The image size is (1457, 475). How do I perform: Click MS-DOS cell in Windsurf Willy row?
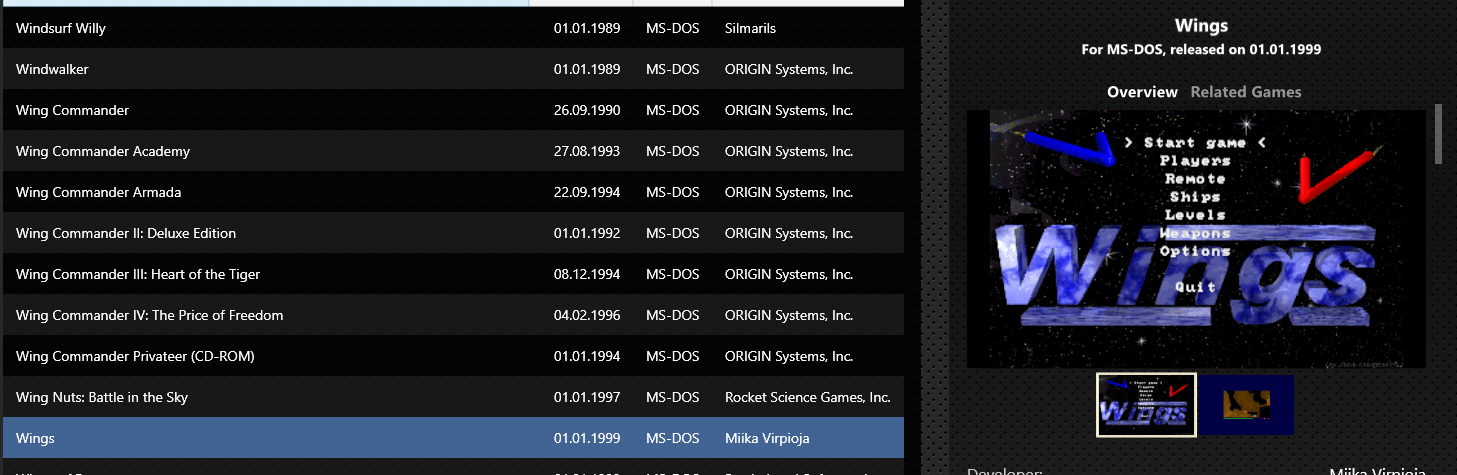(x=673, y=28)
